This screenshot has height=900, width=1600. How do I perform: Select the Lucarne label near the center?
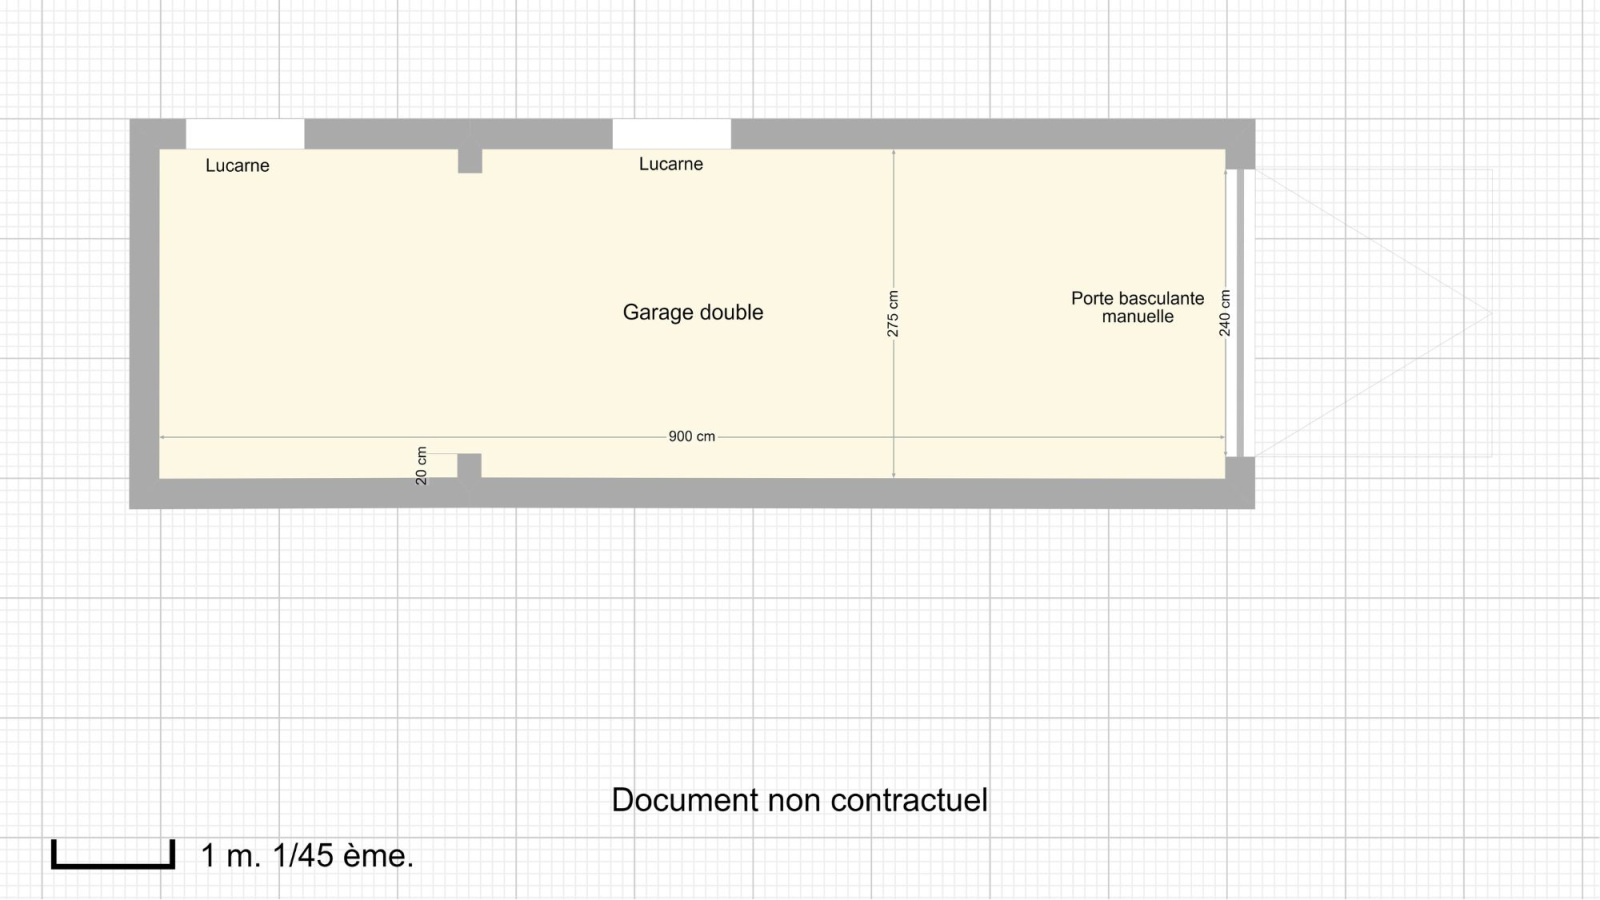[670, 164]
